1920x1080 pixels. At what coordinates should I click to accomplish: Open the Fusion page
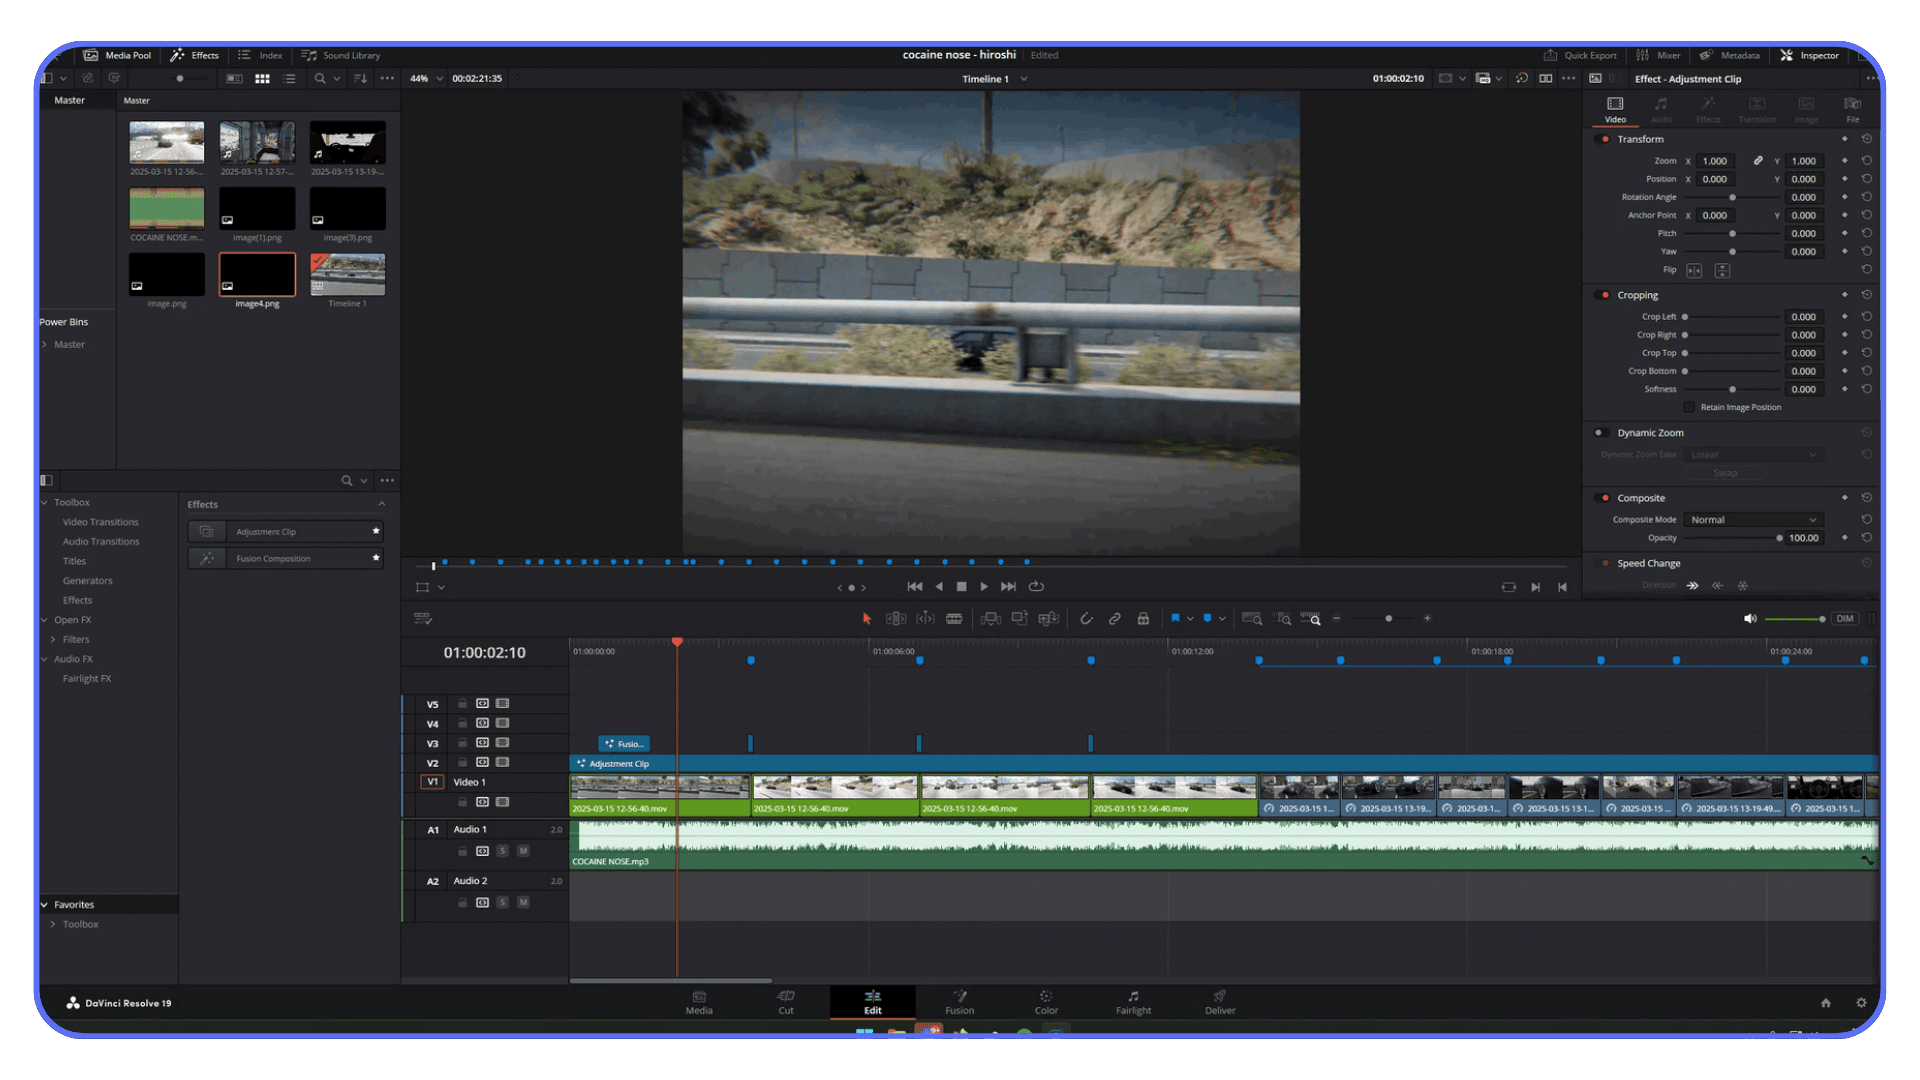959,1002
